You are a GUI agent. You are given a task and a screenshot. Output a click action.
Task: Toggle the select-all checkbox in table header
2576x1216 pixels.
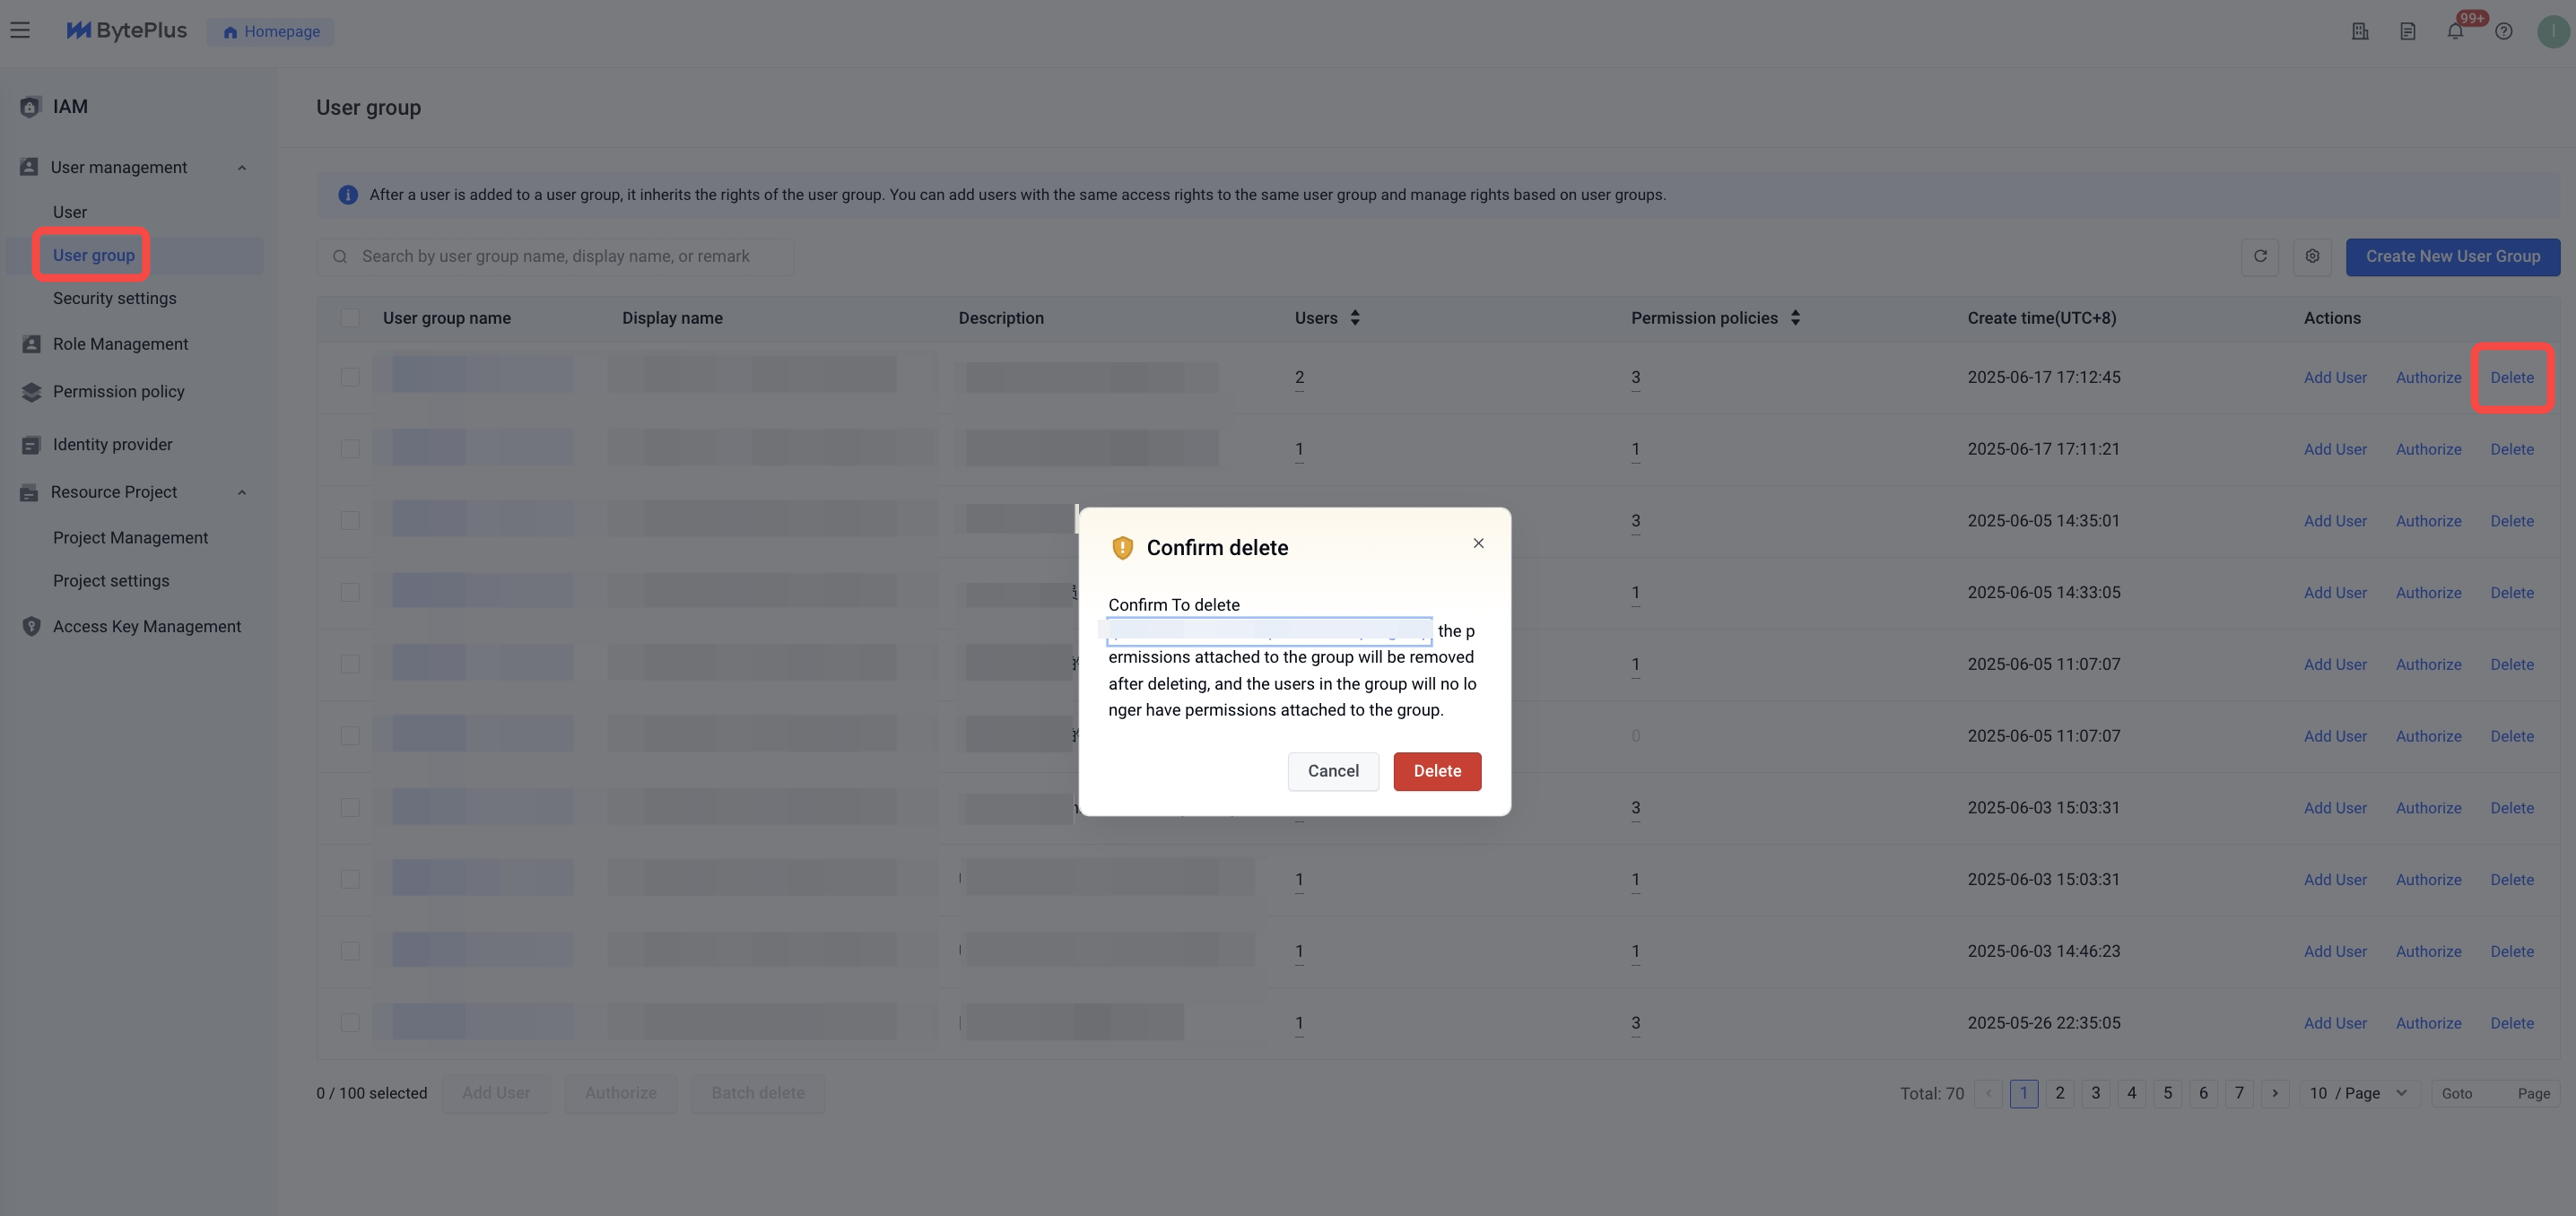point(350,318)
